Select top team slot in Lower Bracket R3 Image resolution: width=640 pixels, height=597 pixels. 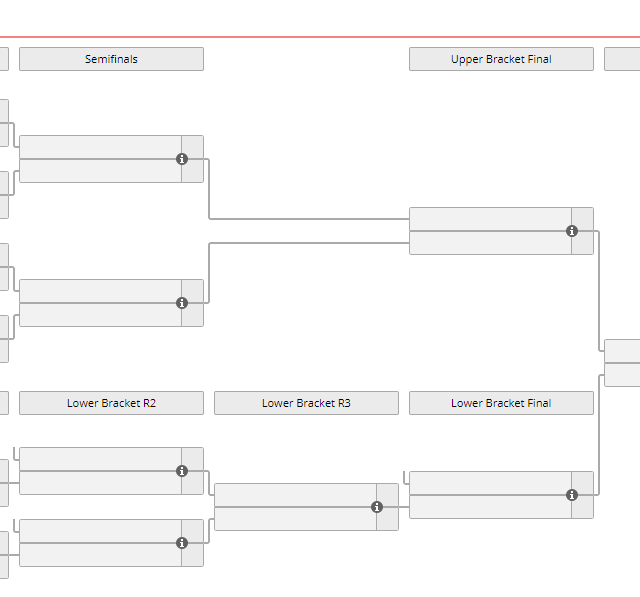(295, 495)
